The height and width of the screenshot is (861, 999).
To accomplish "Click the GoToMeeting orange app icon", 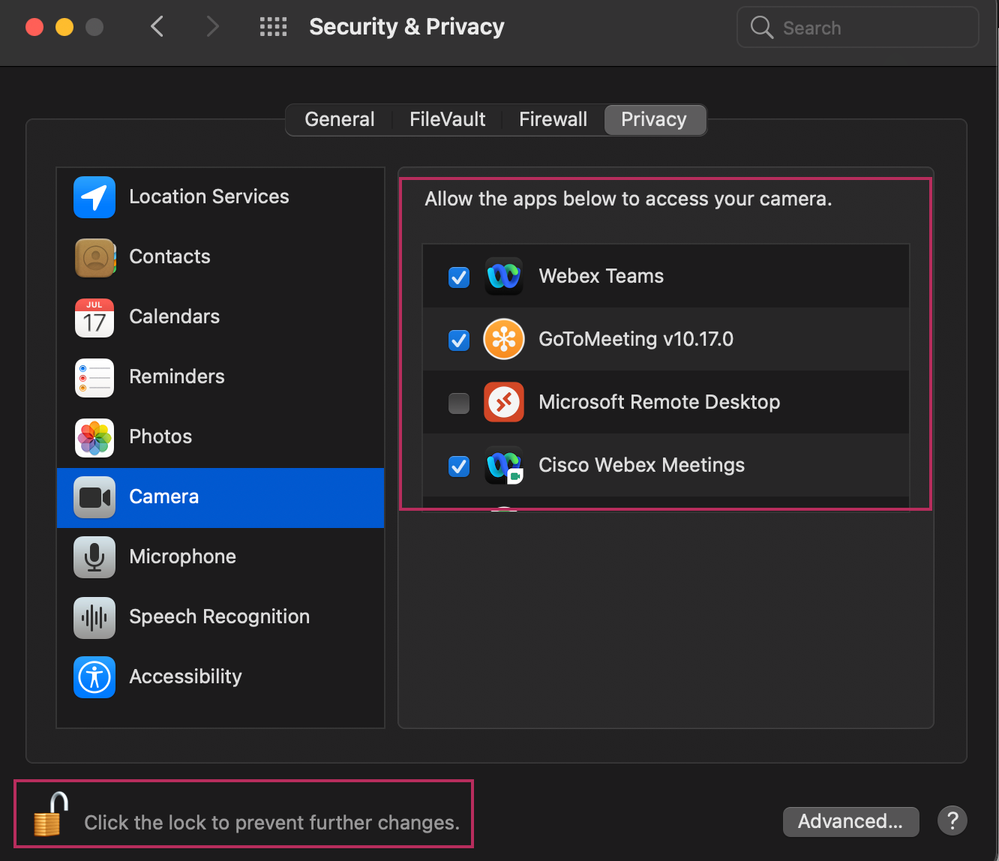I will 503,339.
